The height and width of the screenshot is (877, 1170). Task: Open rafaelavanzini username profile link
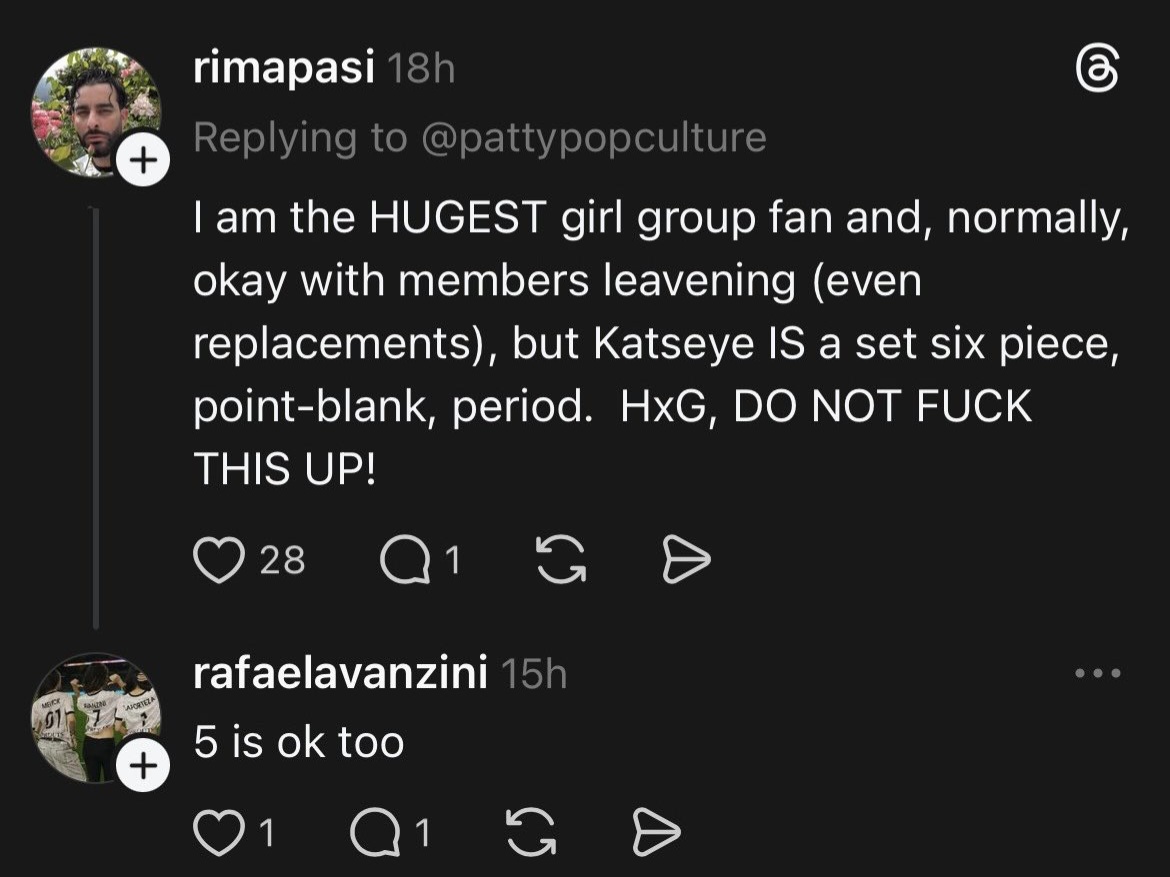pyautogui.click(x=340, y=674)
